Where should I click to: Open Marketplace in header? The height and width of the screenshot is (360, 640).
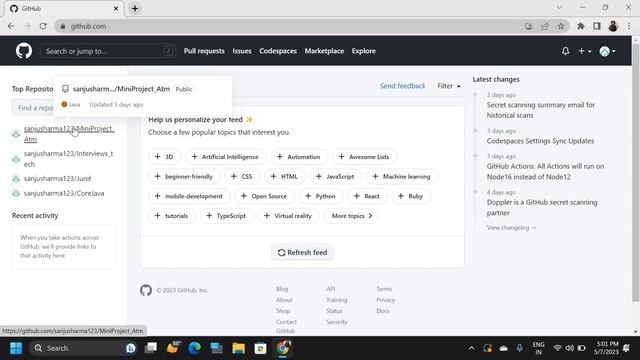click(324, 51)
